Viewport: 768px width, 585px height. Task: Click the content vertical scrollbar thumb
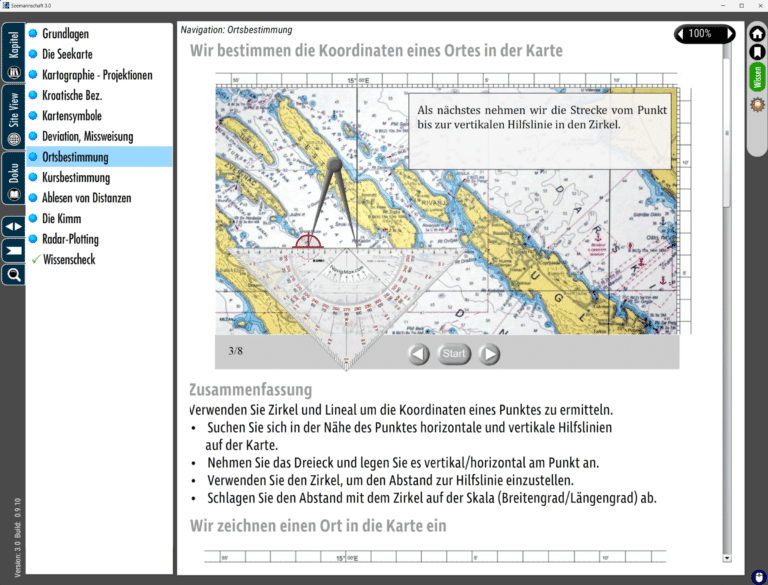click(x=727, y=133)
